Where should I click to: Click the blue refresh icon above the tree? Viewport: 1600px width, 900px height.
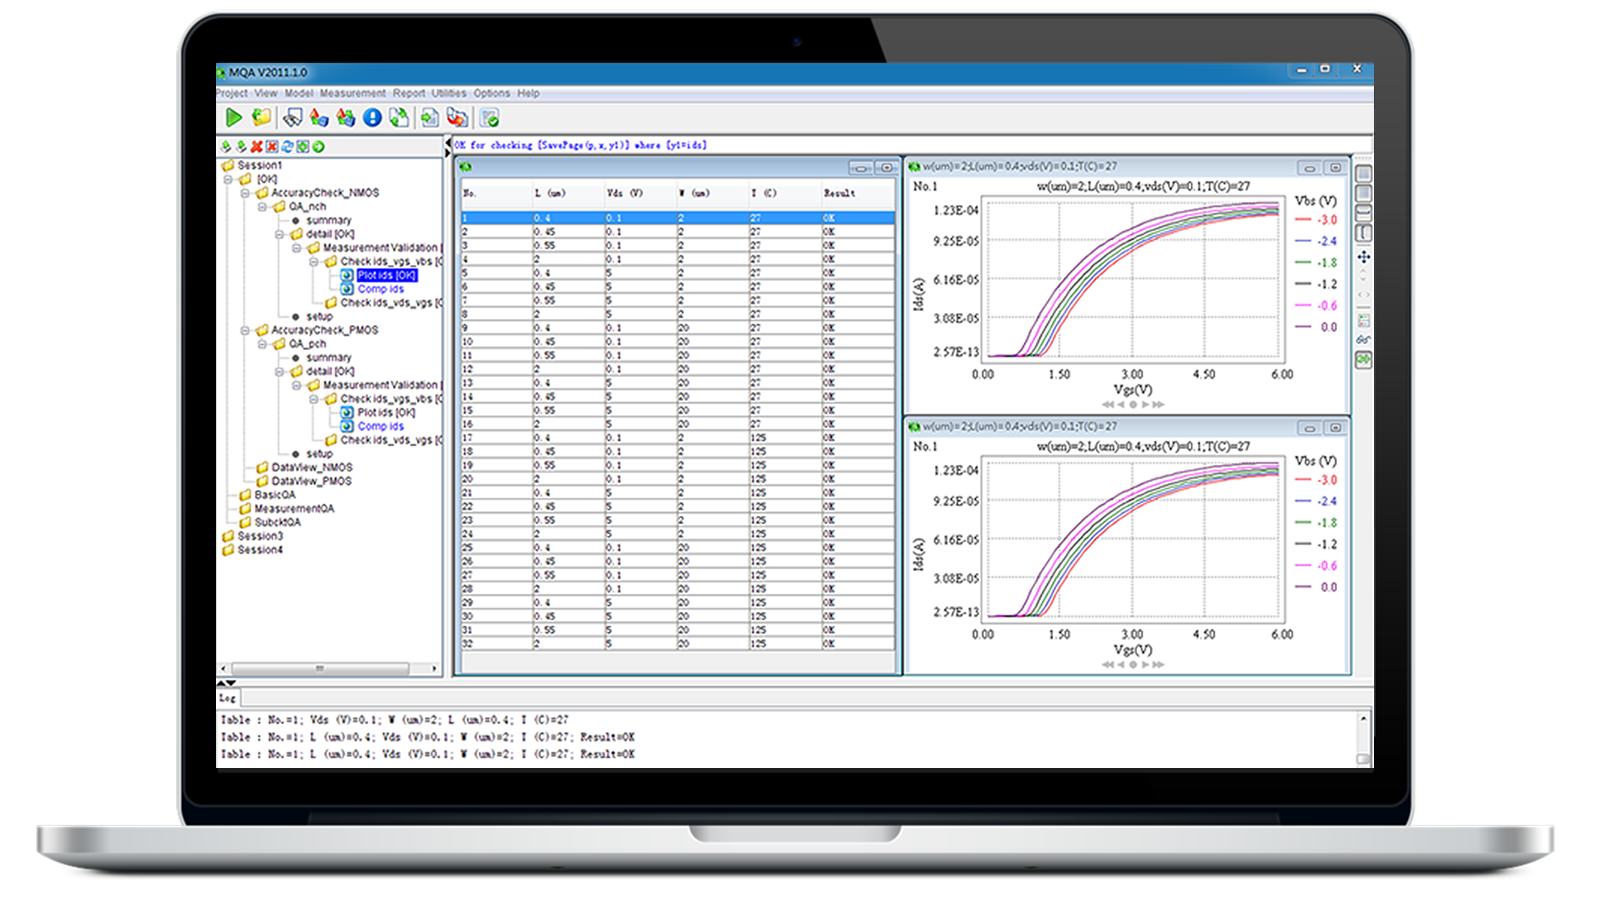[288, 147]
